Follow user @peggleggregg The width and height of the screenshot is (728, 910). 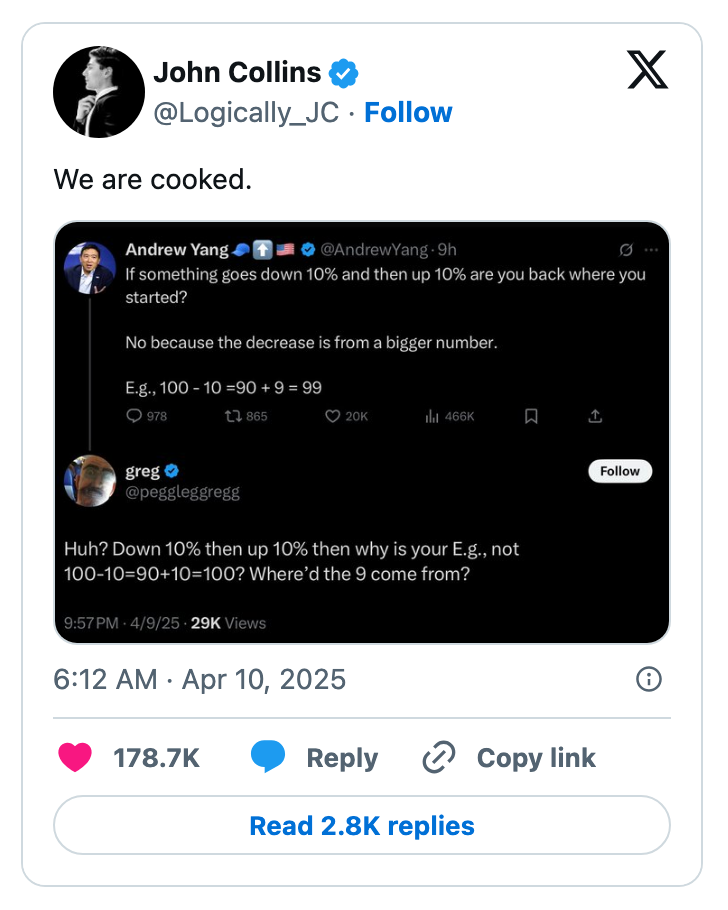pyautogui.click(x=619, y=471)
